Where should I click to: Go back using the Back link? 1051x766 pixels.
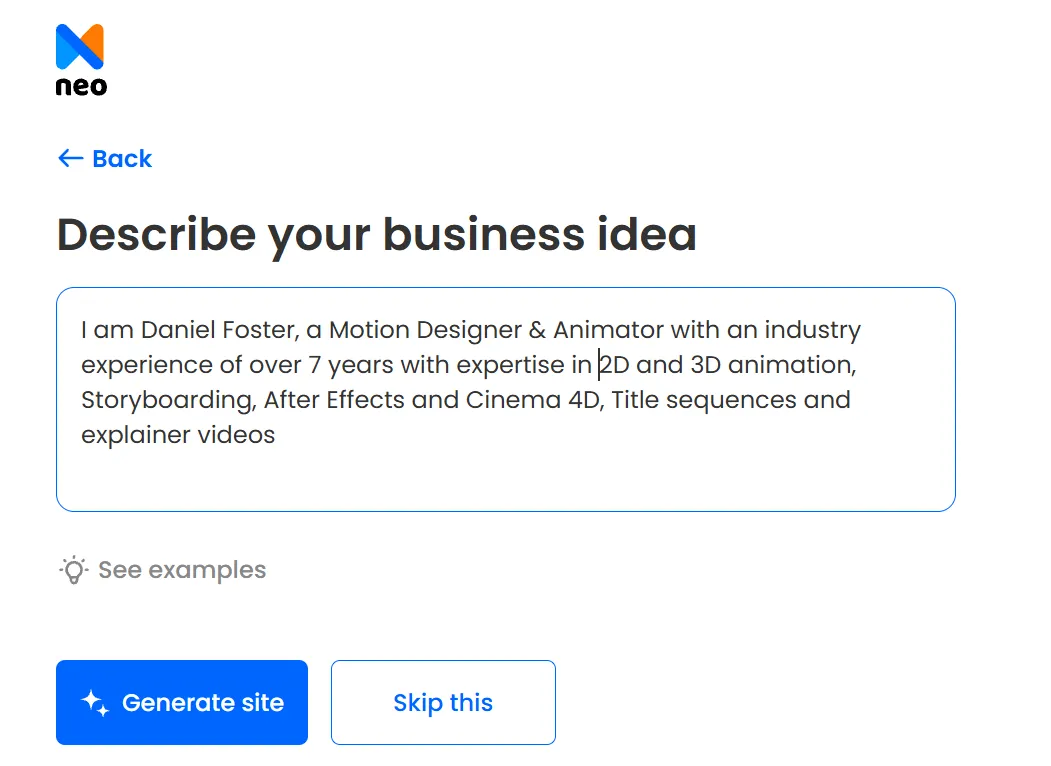(105, 159)
